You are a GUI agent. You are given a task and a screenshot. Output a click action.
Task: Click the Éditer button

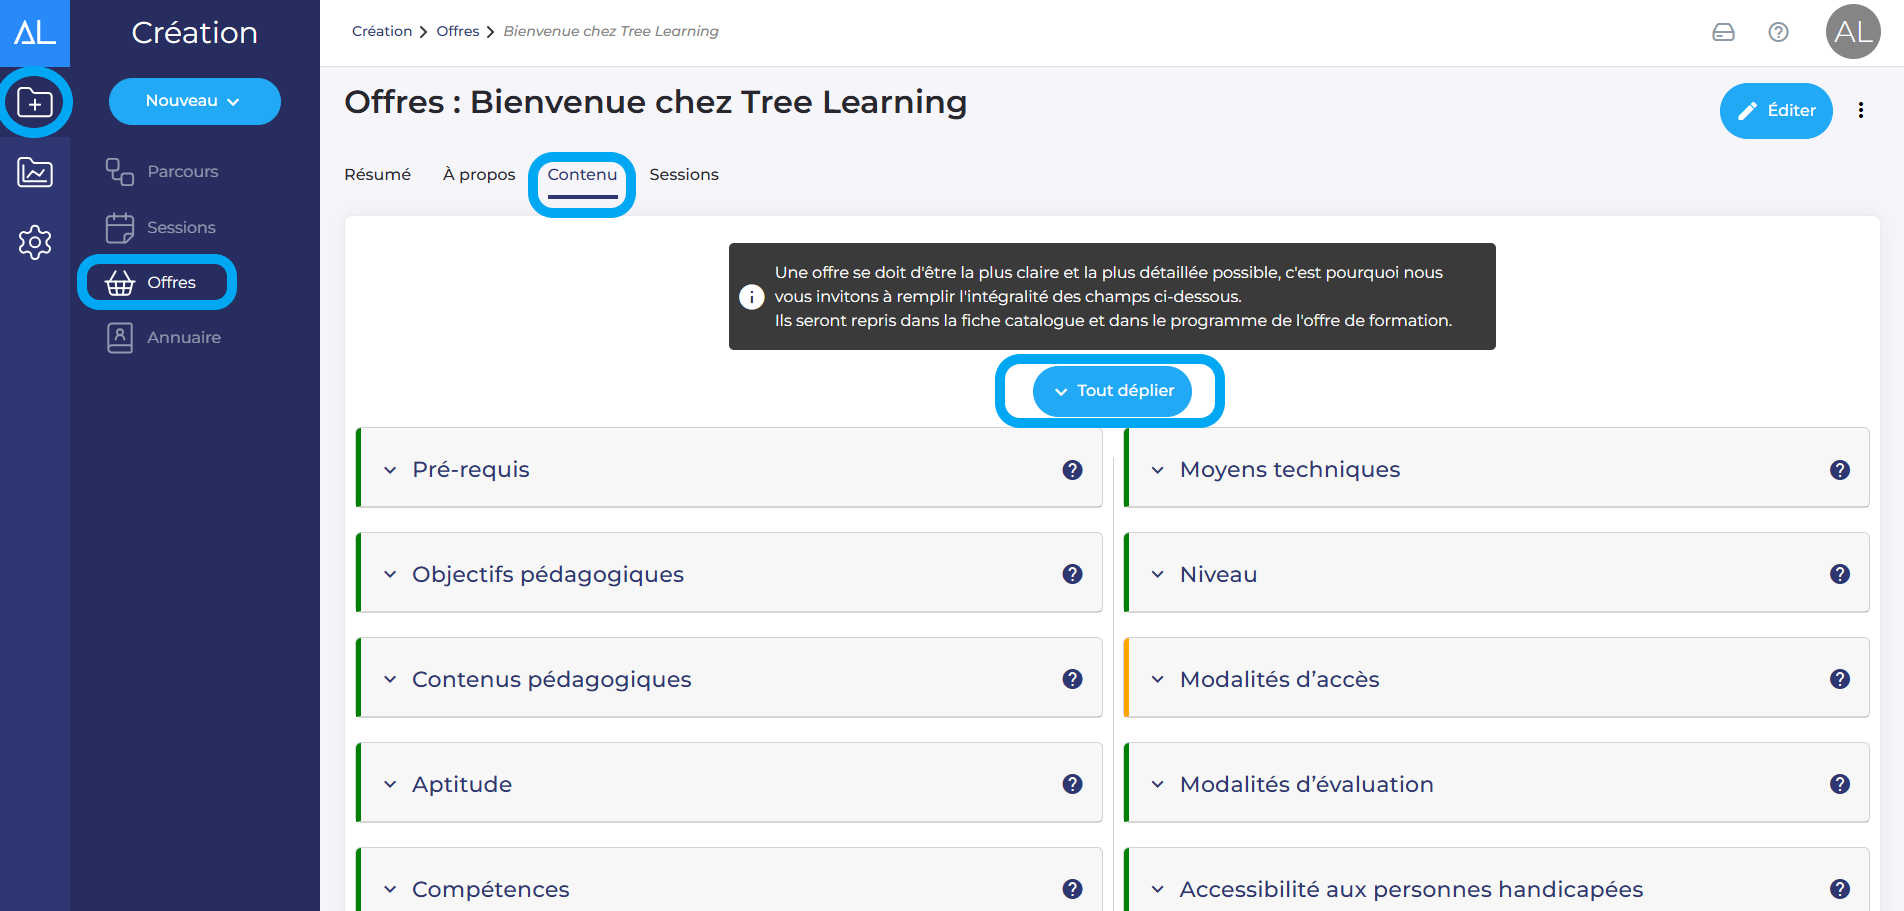click(1775, 111)
